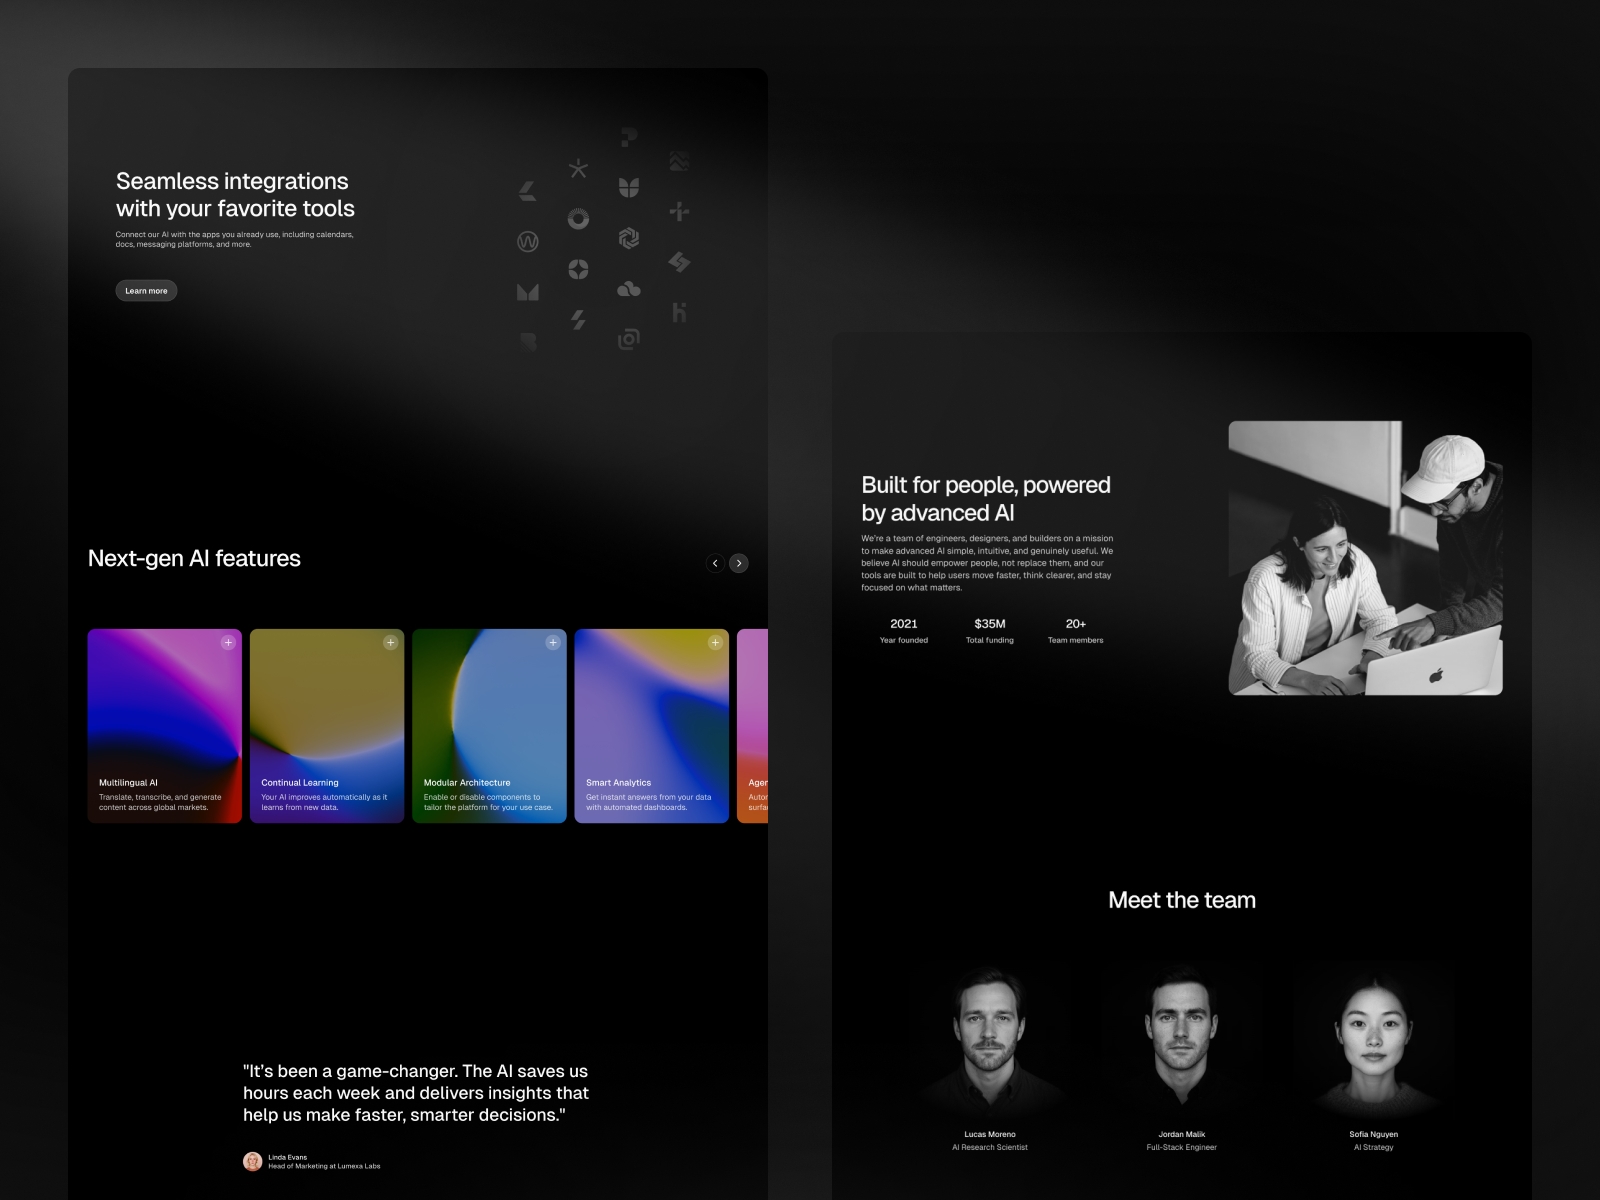Click the lowercase h integration icon
Screen dimensions: 1600x1200
tap(679, 312)
